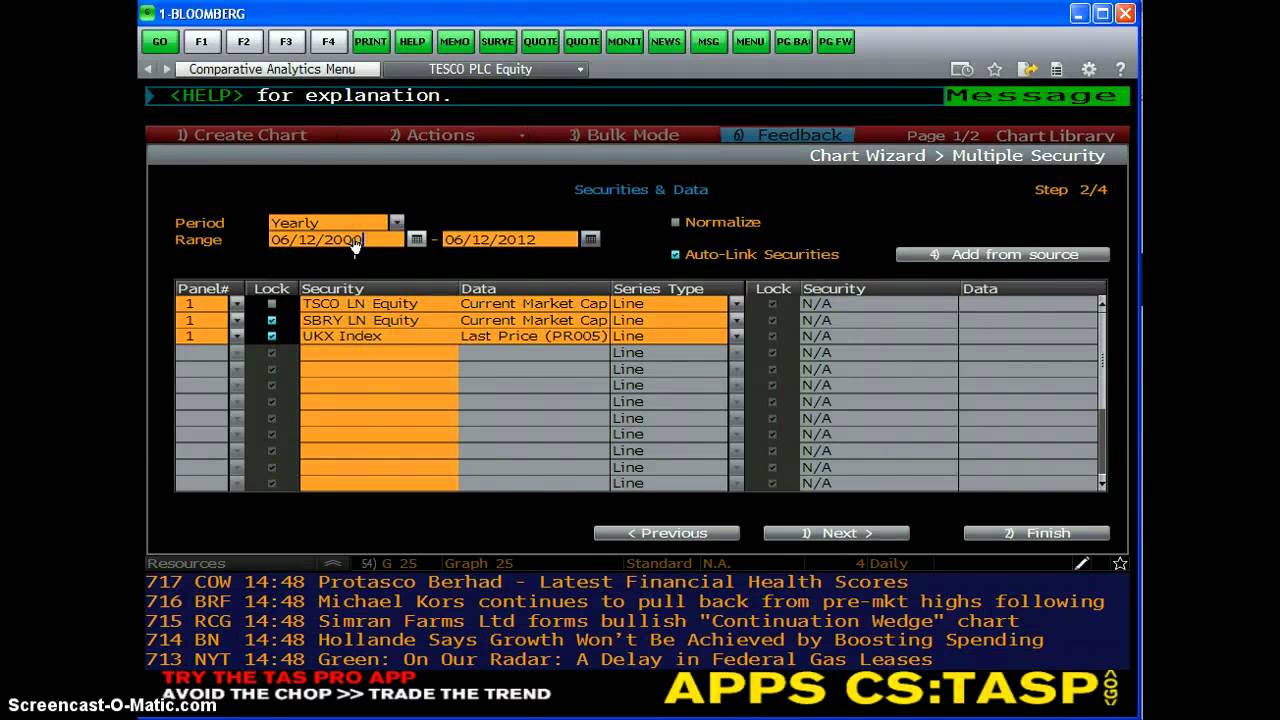Open Panel# dropdown for SBRY LN Equity
Image resolution: width=1280 pixels, height=720 pixels.
coord(237,320)
